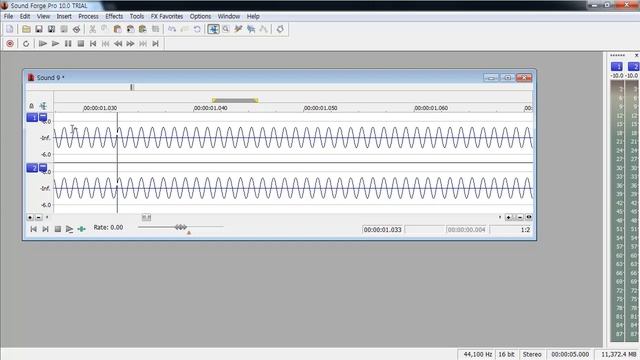Click Play in the transport toolbar
This screenshot has width=640, height=360.
(x=56, y=44)
